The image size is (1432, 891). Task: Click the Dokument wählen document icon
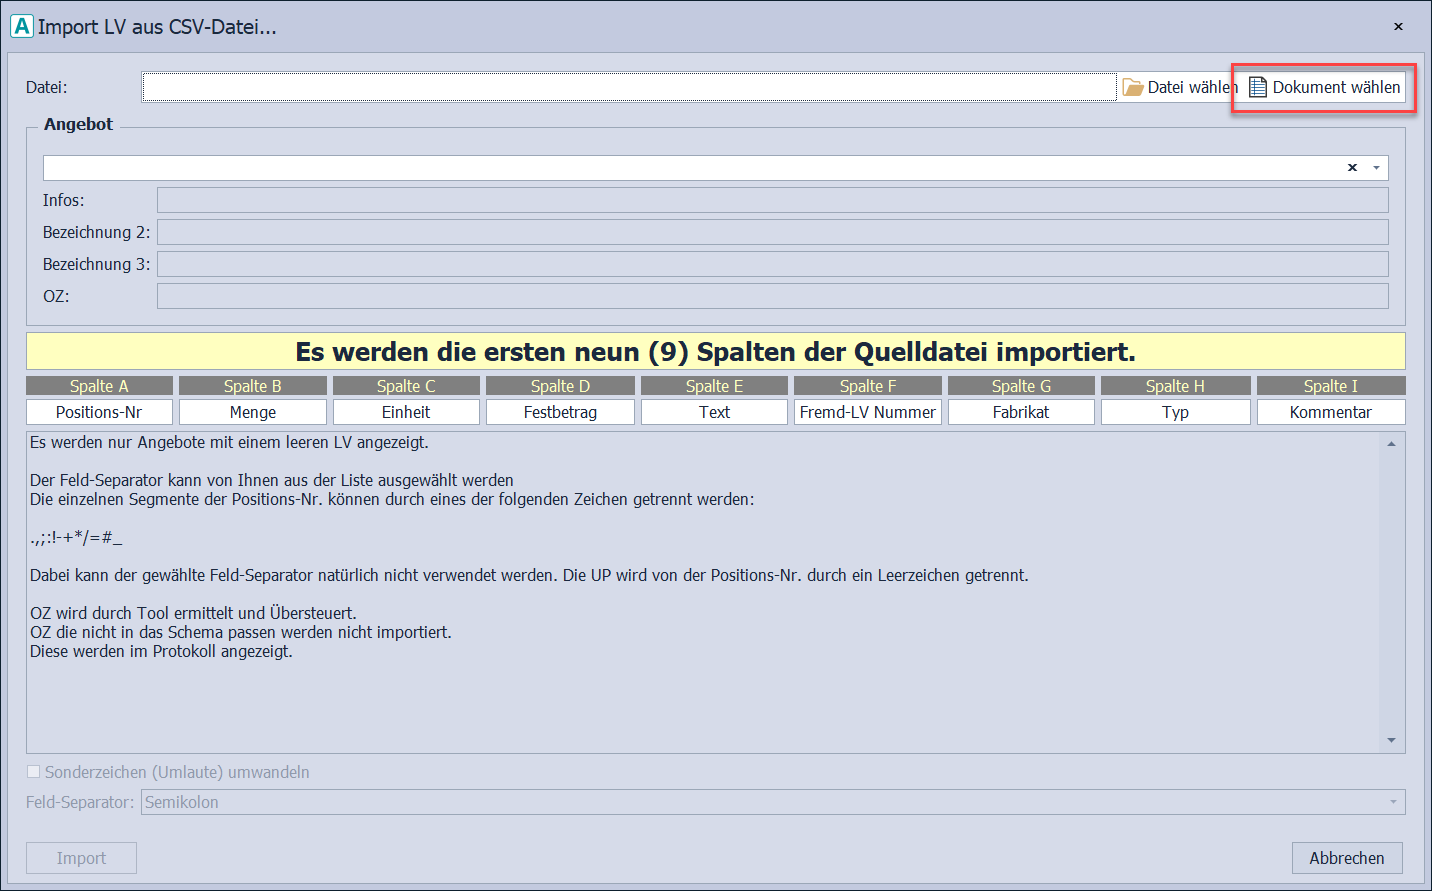click(x=1258, y=88)
